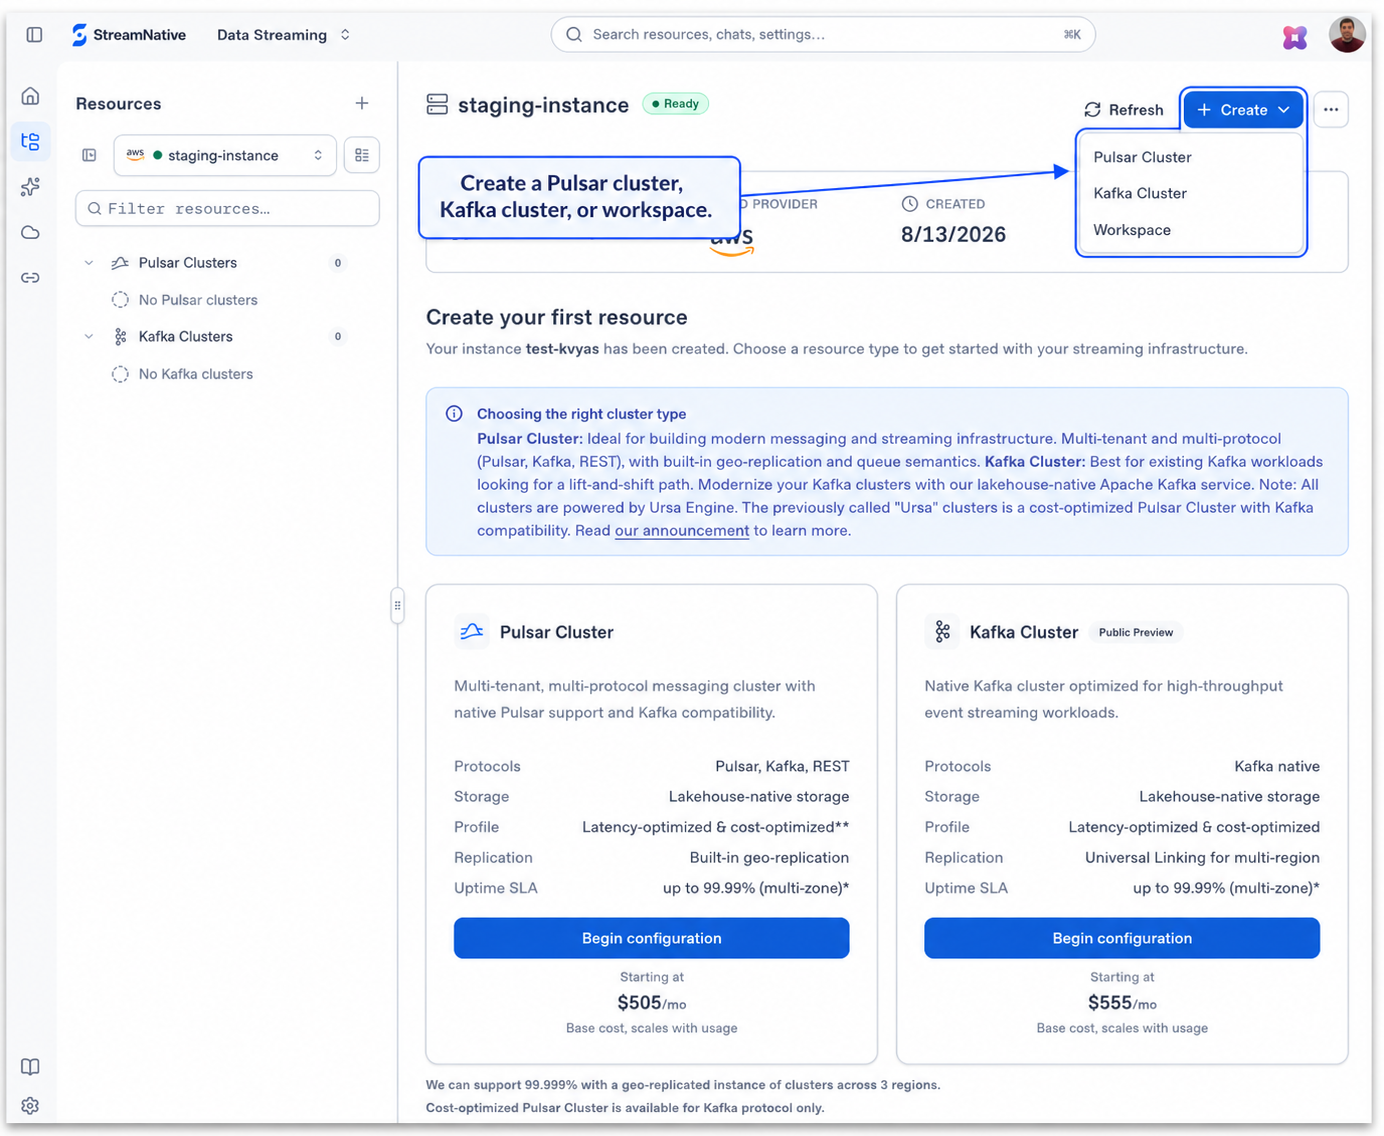1384x1136 pixels.
Task: Focus the global search resources field
Action: tap(823, 35)
